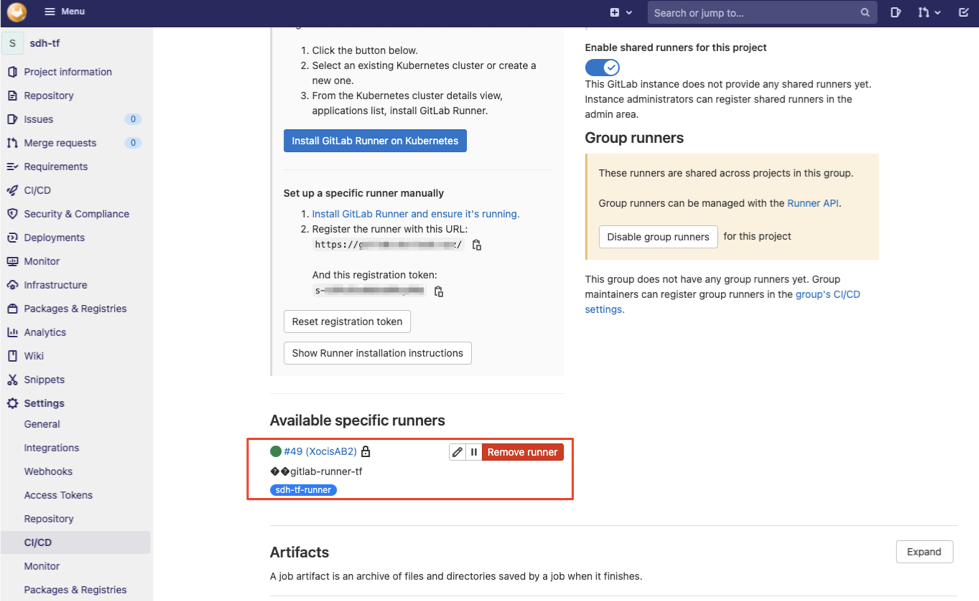Expand the merge requests dropdown arrow

pyautogui.click(x=937, y=12)
